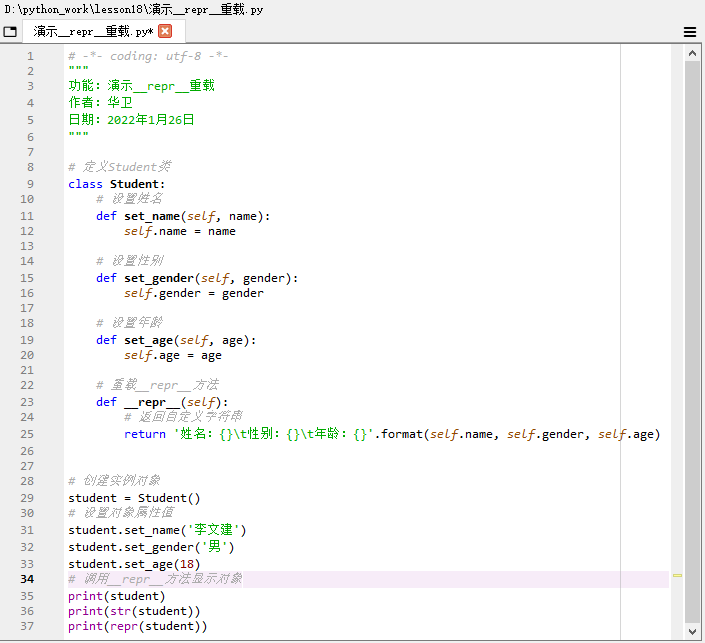Image resolution: width=705 pixels, height=643 pixels.
Task: Click the scrollbar up arrow
Action: click(x=692, y=54)
